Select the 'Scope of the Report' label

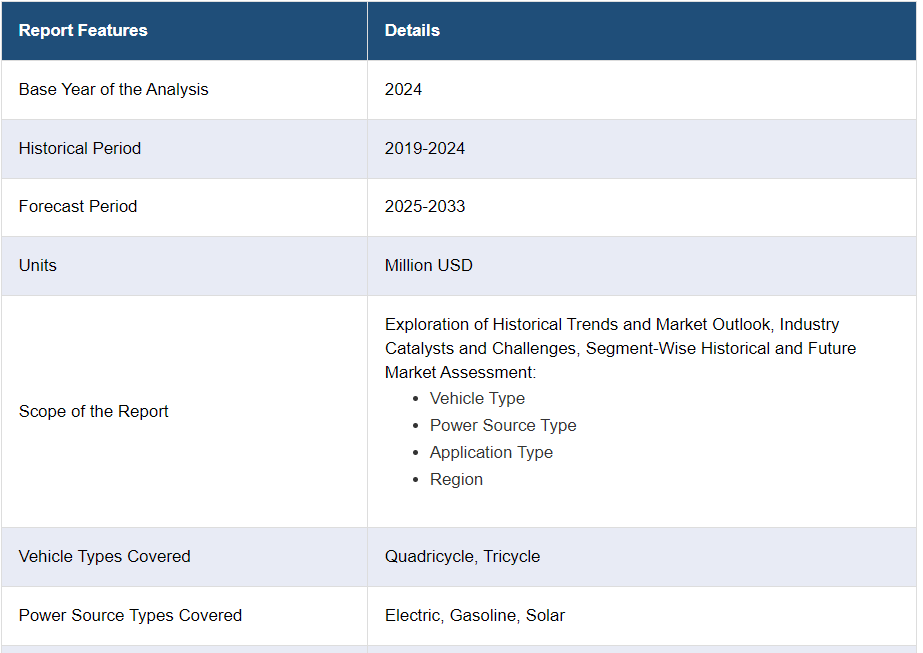click(94, 411)
